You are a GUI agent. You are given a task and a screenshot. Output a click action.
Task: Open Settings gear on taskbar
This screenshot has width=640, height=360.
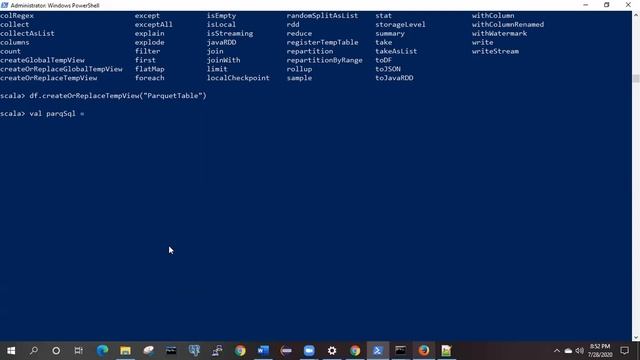pyautogui.click(x=332, y=351)
